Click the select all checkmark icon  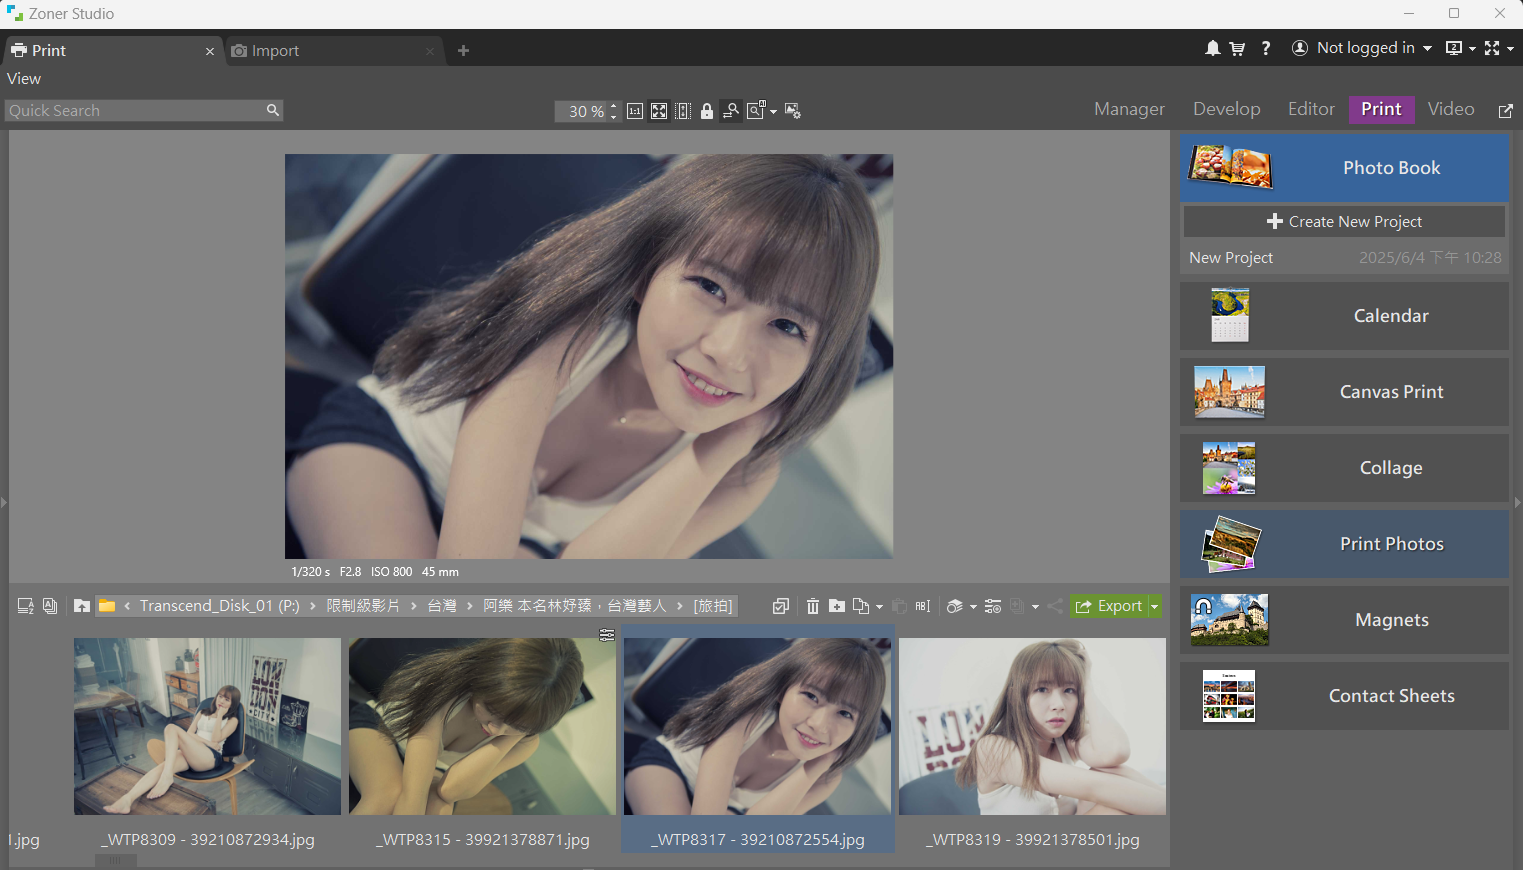(781, 606)
